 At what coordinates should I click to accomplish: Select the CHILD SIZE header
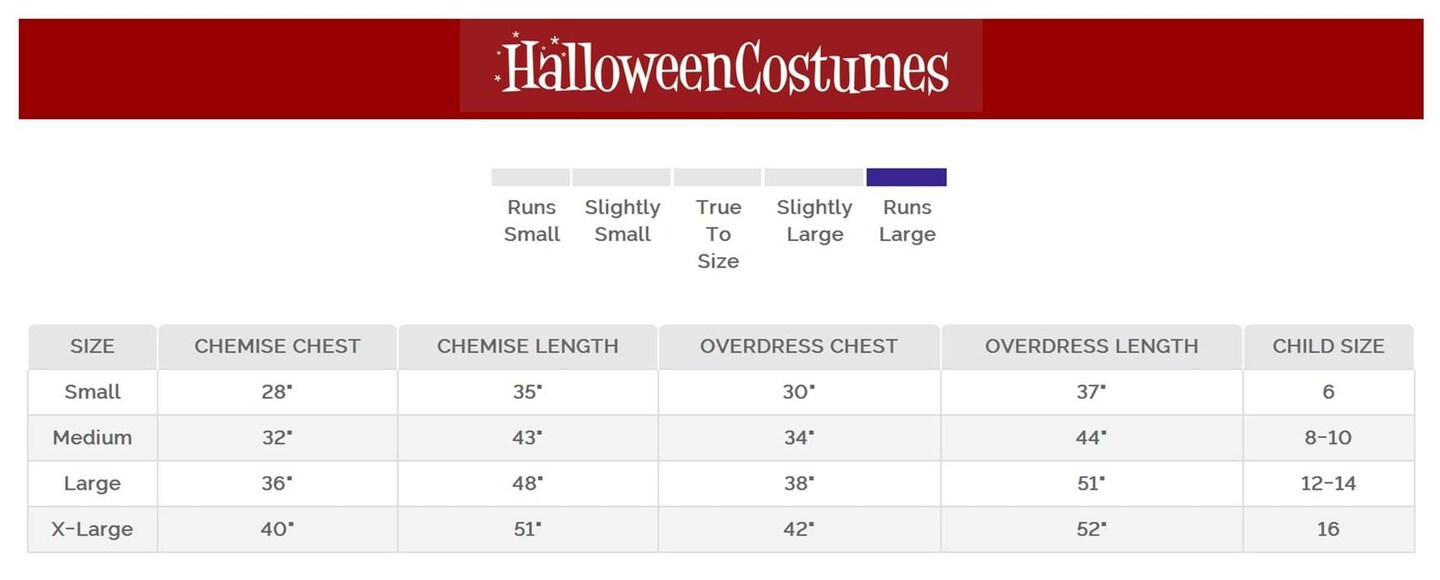(x=1328, y=347)
